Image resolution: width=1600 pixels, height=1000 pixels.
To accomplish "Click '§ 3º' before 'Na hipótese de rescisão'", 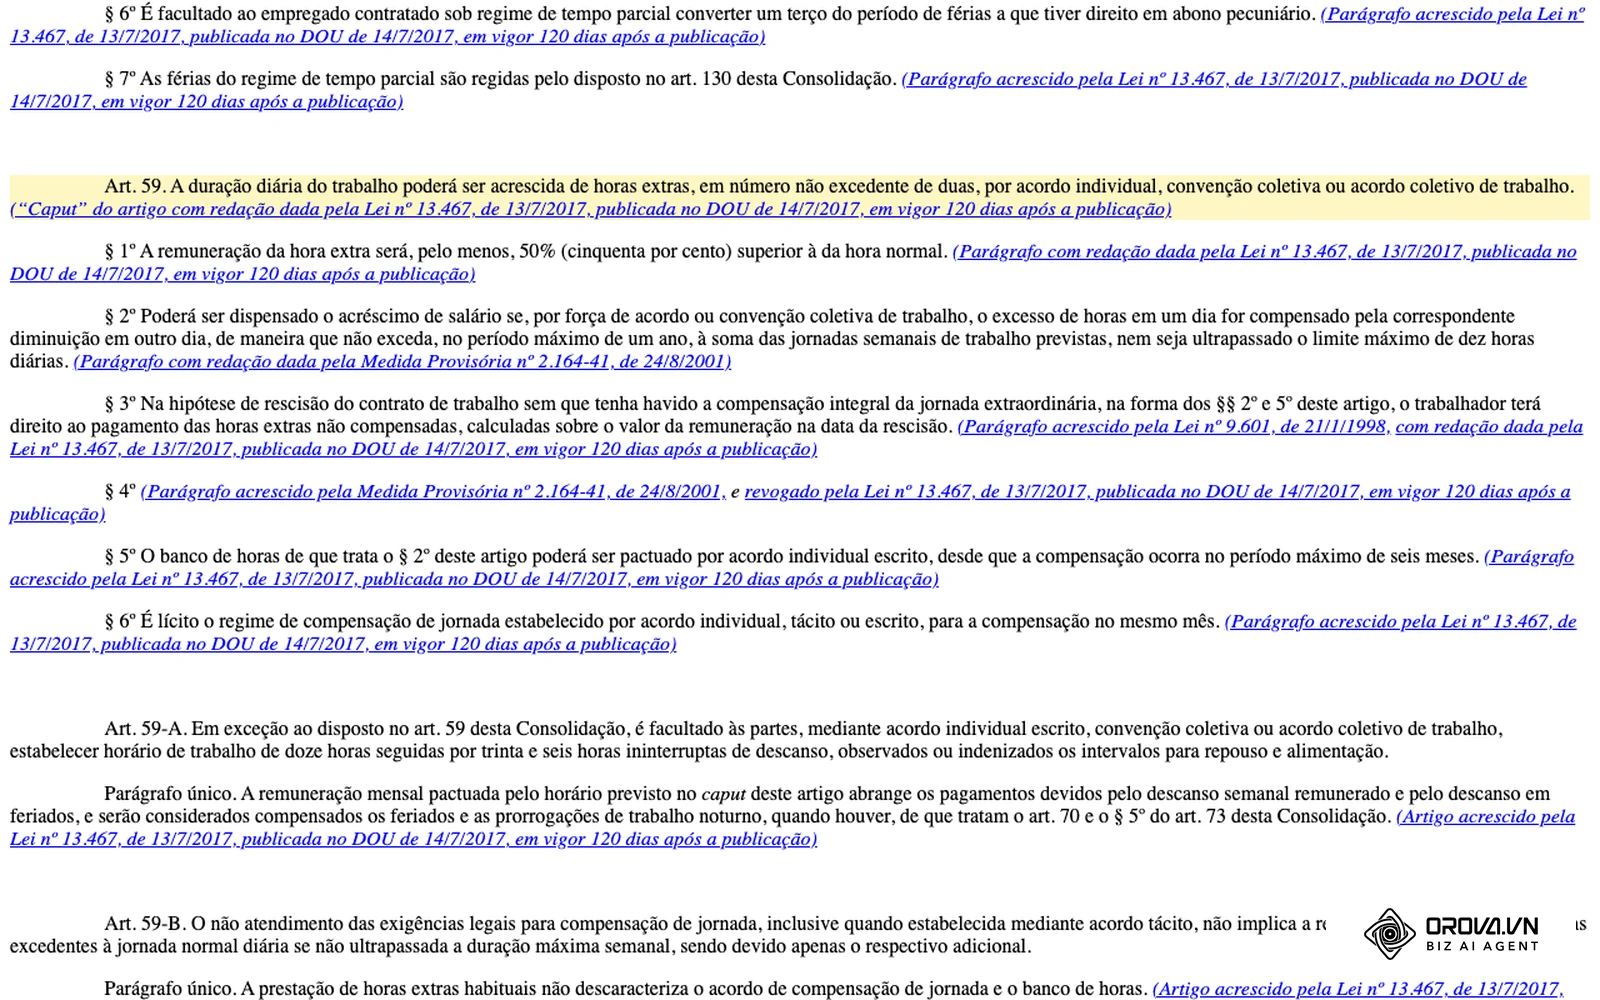I will point(120,404).
